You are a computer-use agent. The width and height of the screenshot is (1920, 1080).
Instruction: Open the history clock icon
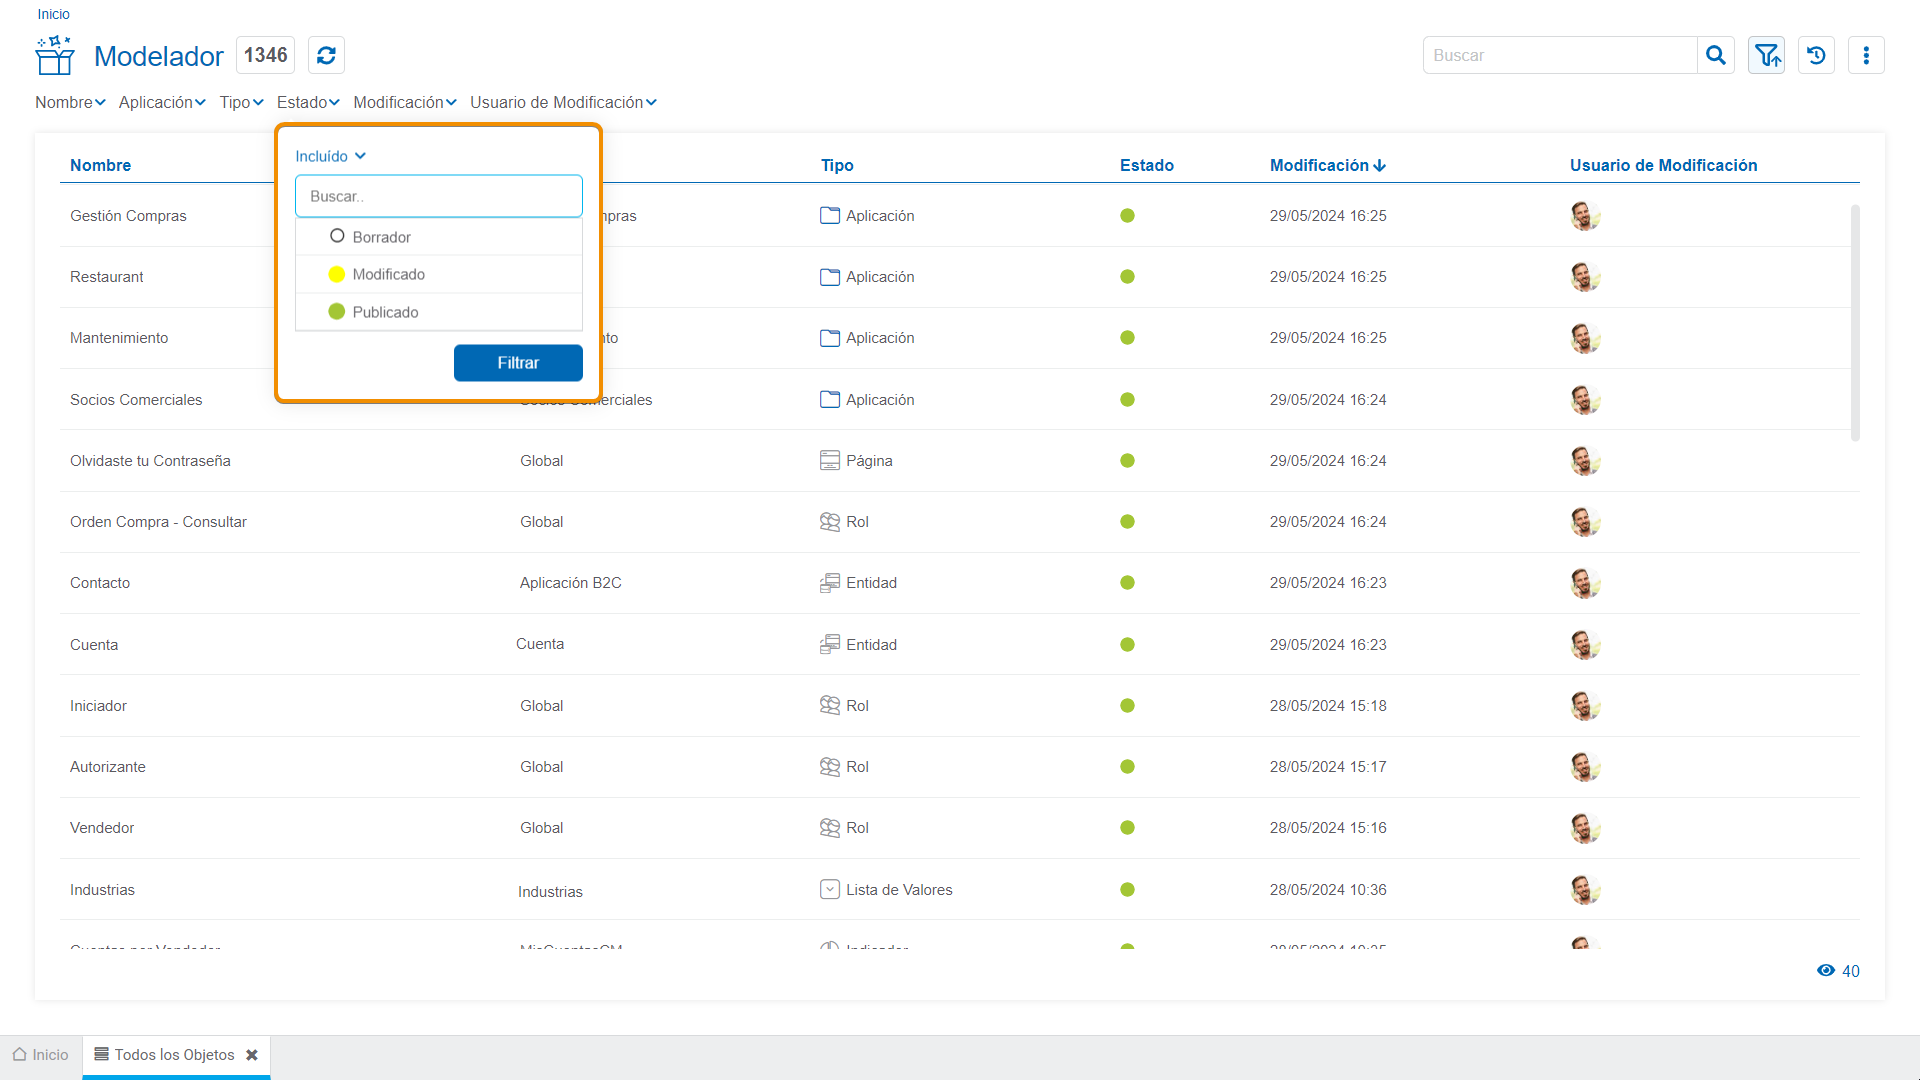coord(1816,55)
